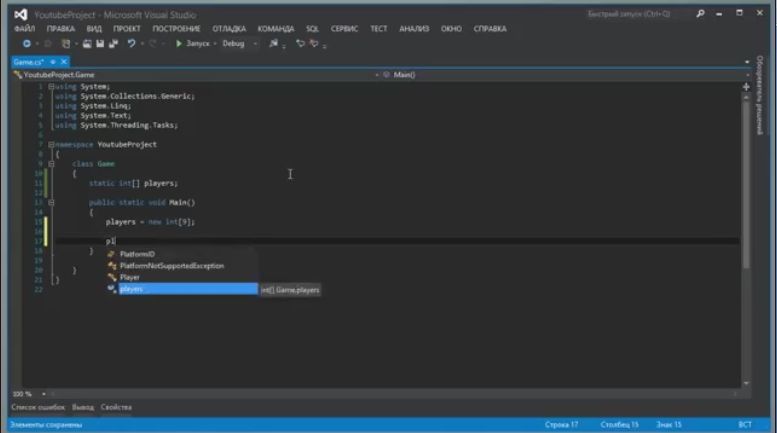Collapse the using directives block
Viewport: 777px width, 433px height.
51,87
